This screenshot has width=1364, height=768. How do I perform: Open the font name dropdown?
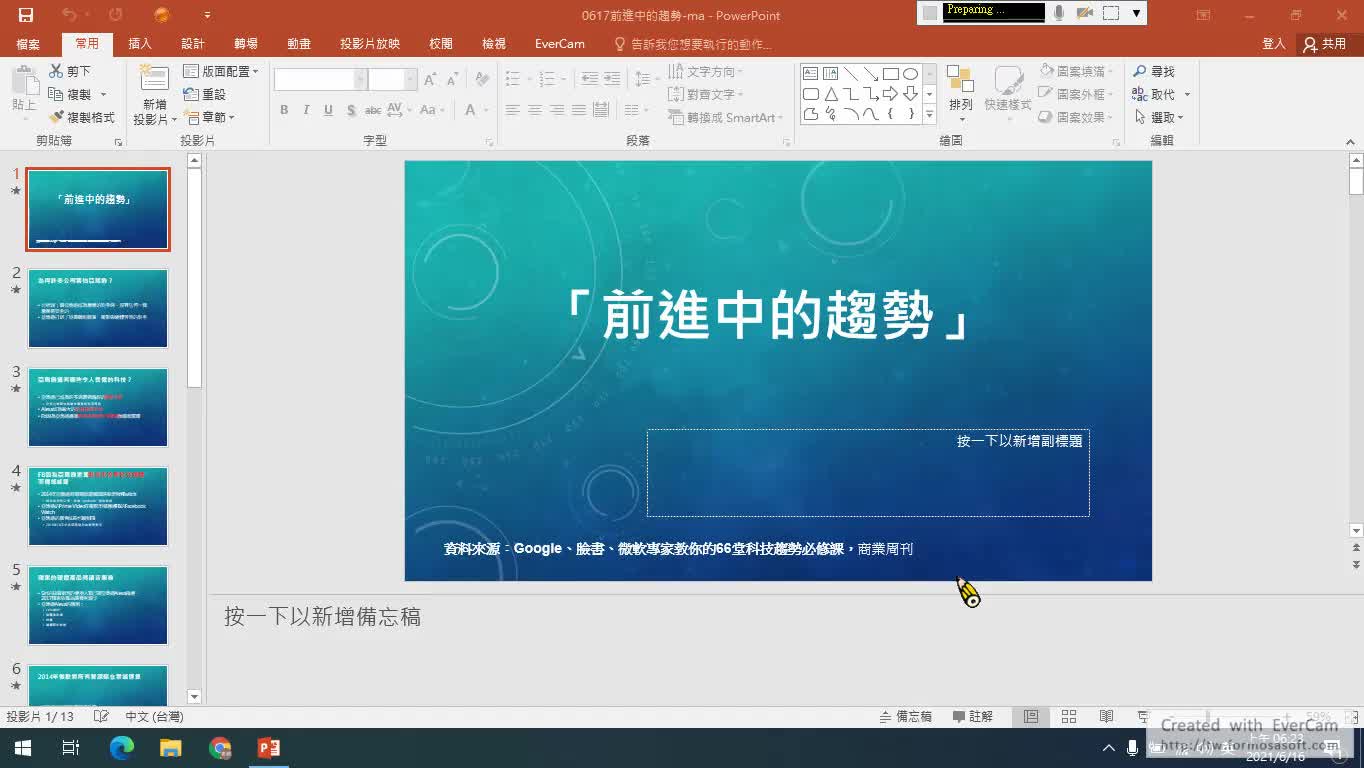[360, 80]
